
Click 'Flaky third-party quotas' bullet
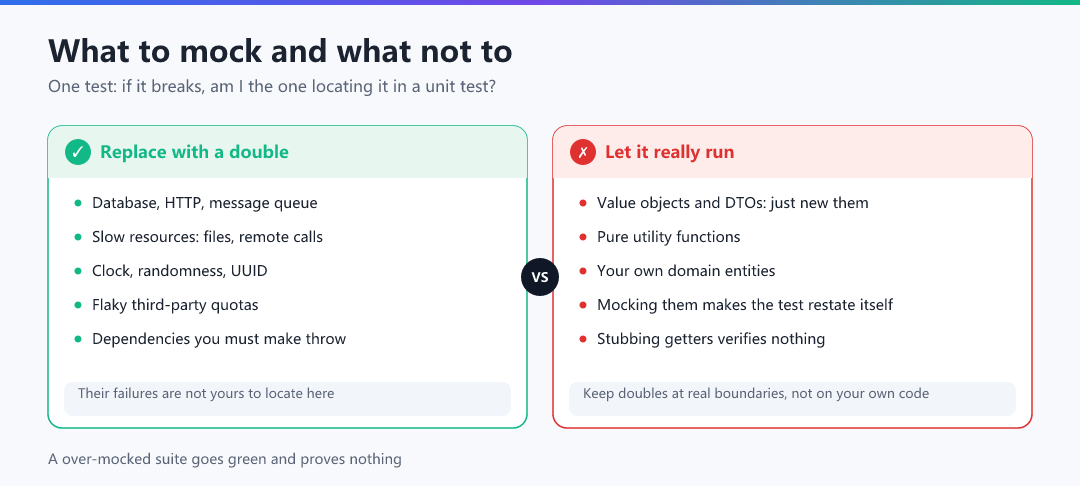tap(175, 304)
